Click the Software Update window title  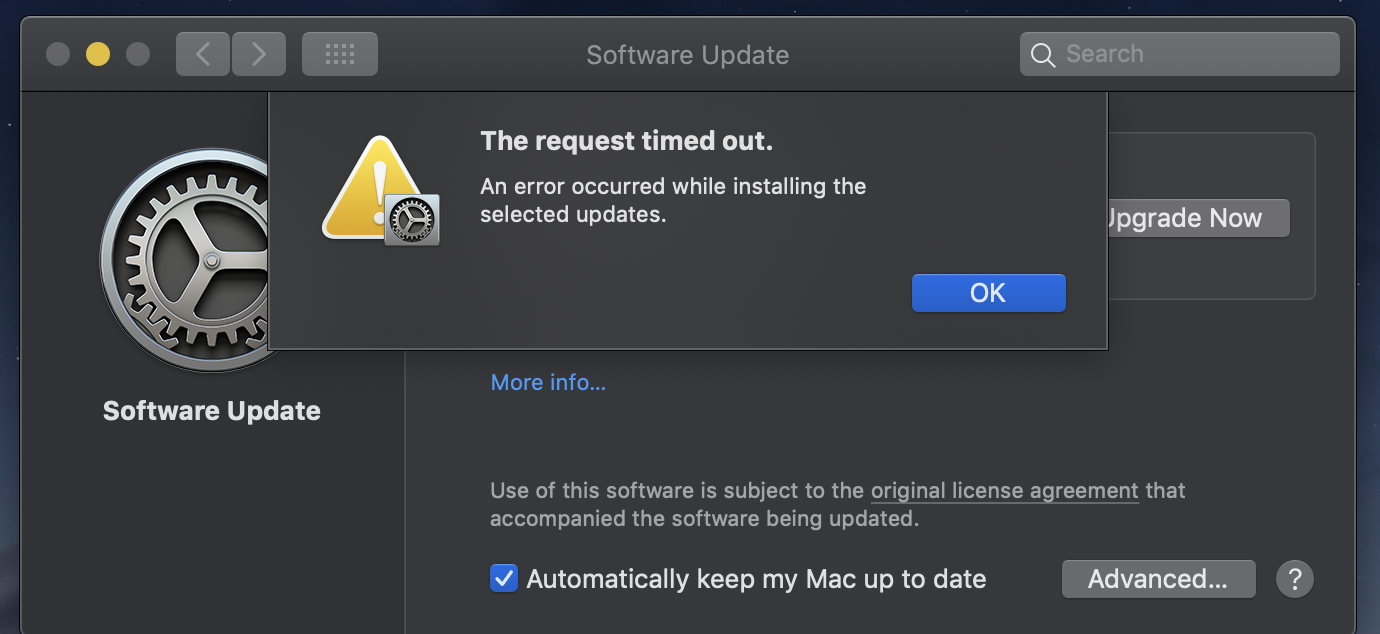(687, 55)
